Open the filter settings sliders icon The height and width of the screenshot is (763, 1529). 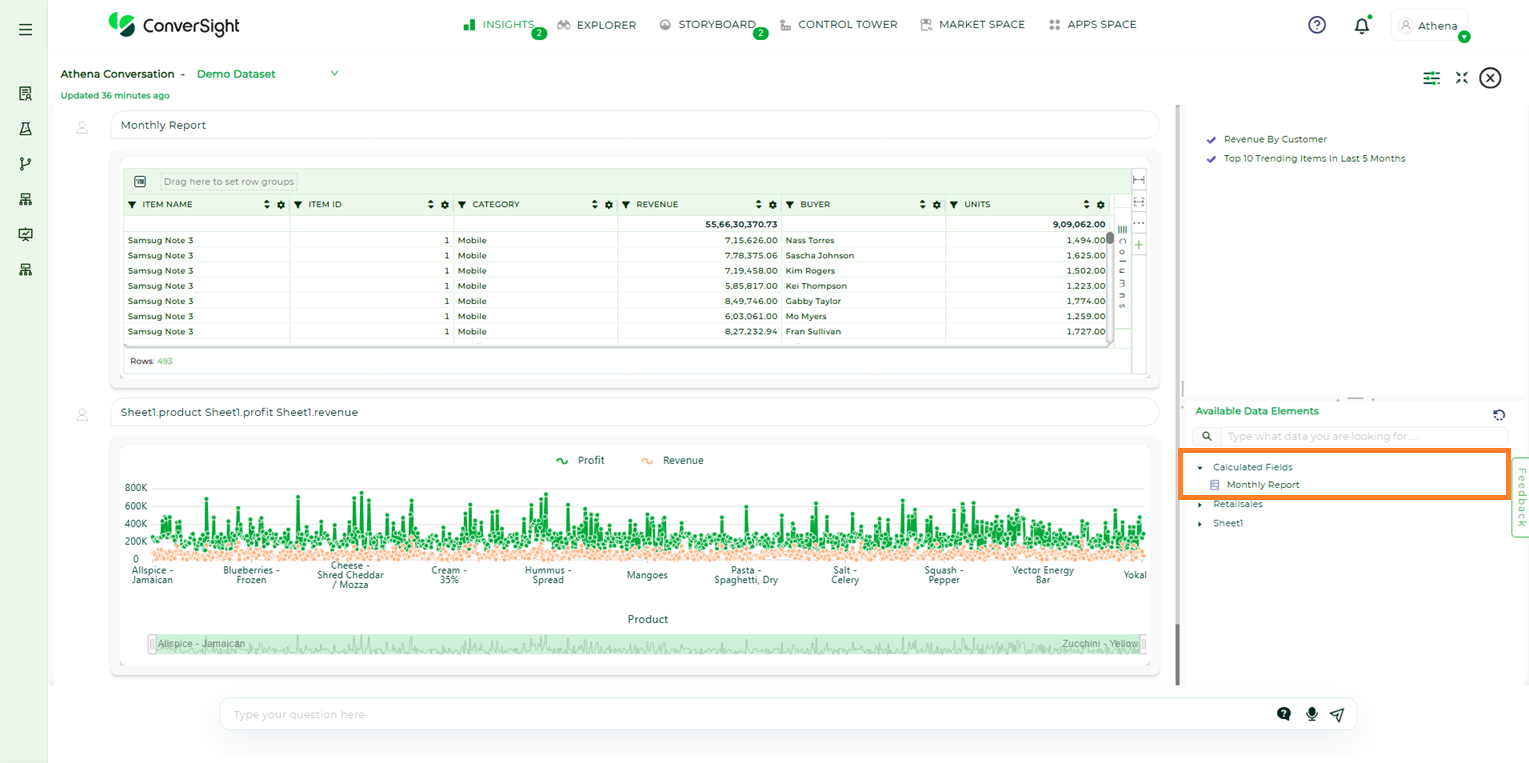1432,78
